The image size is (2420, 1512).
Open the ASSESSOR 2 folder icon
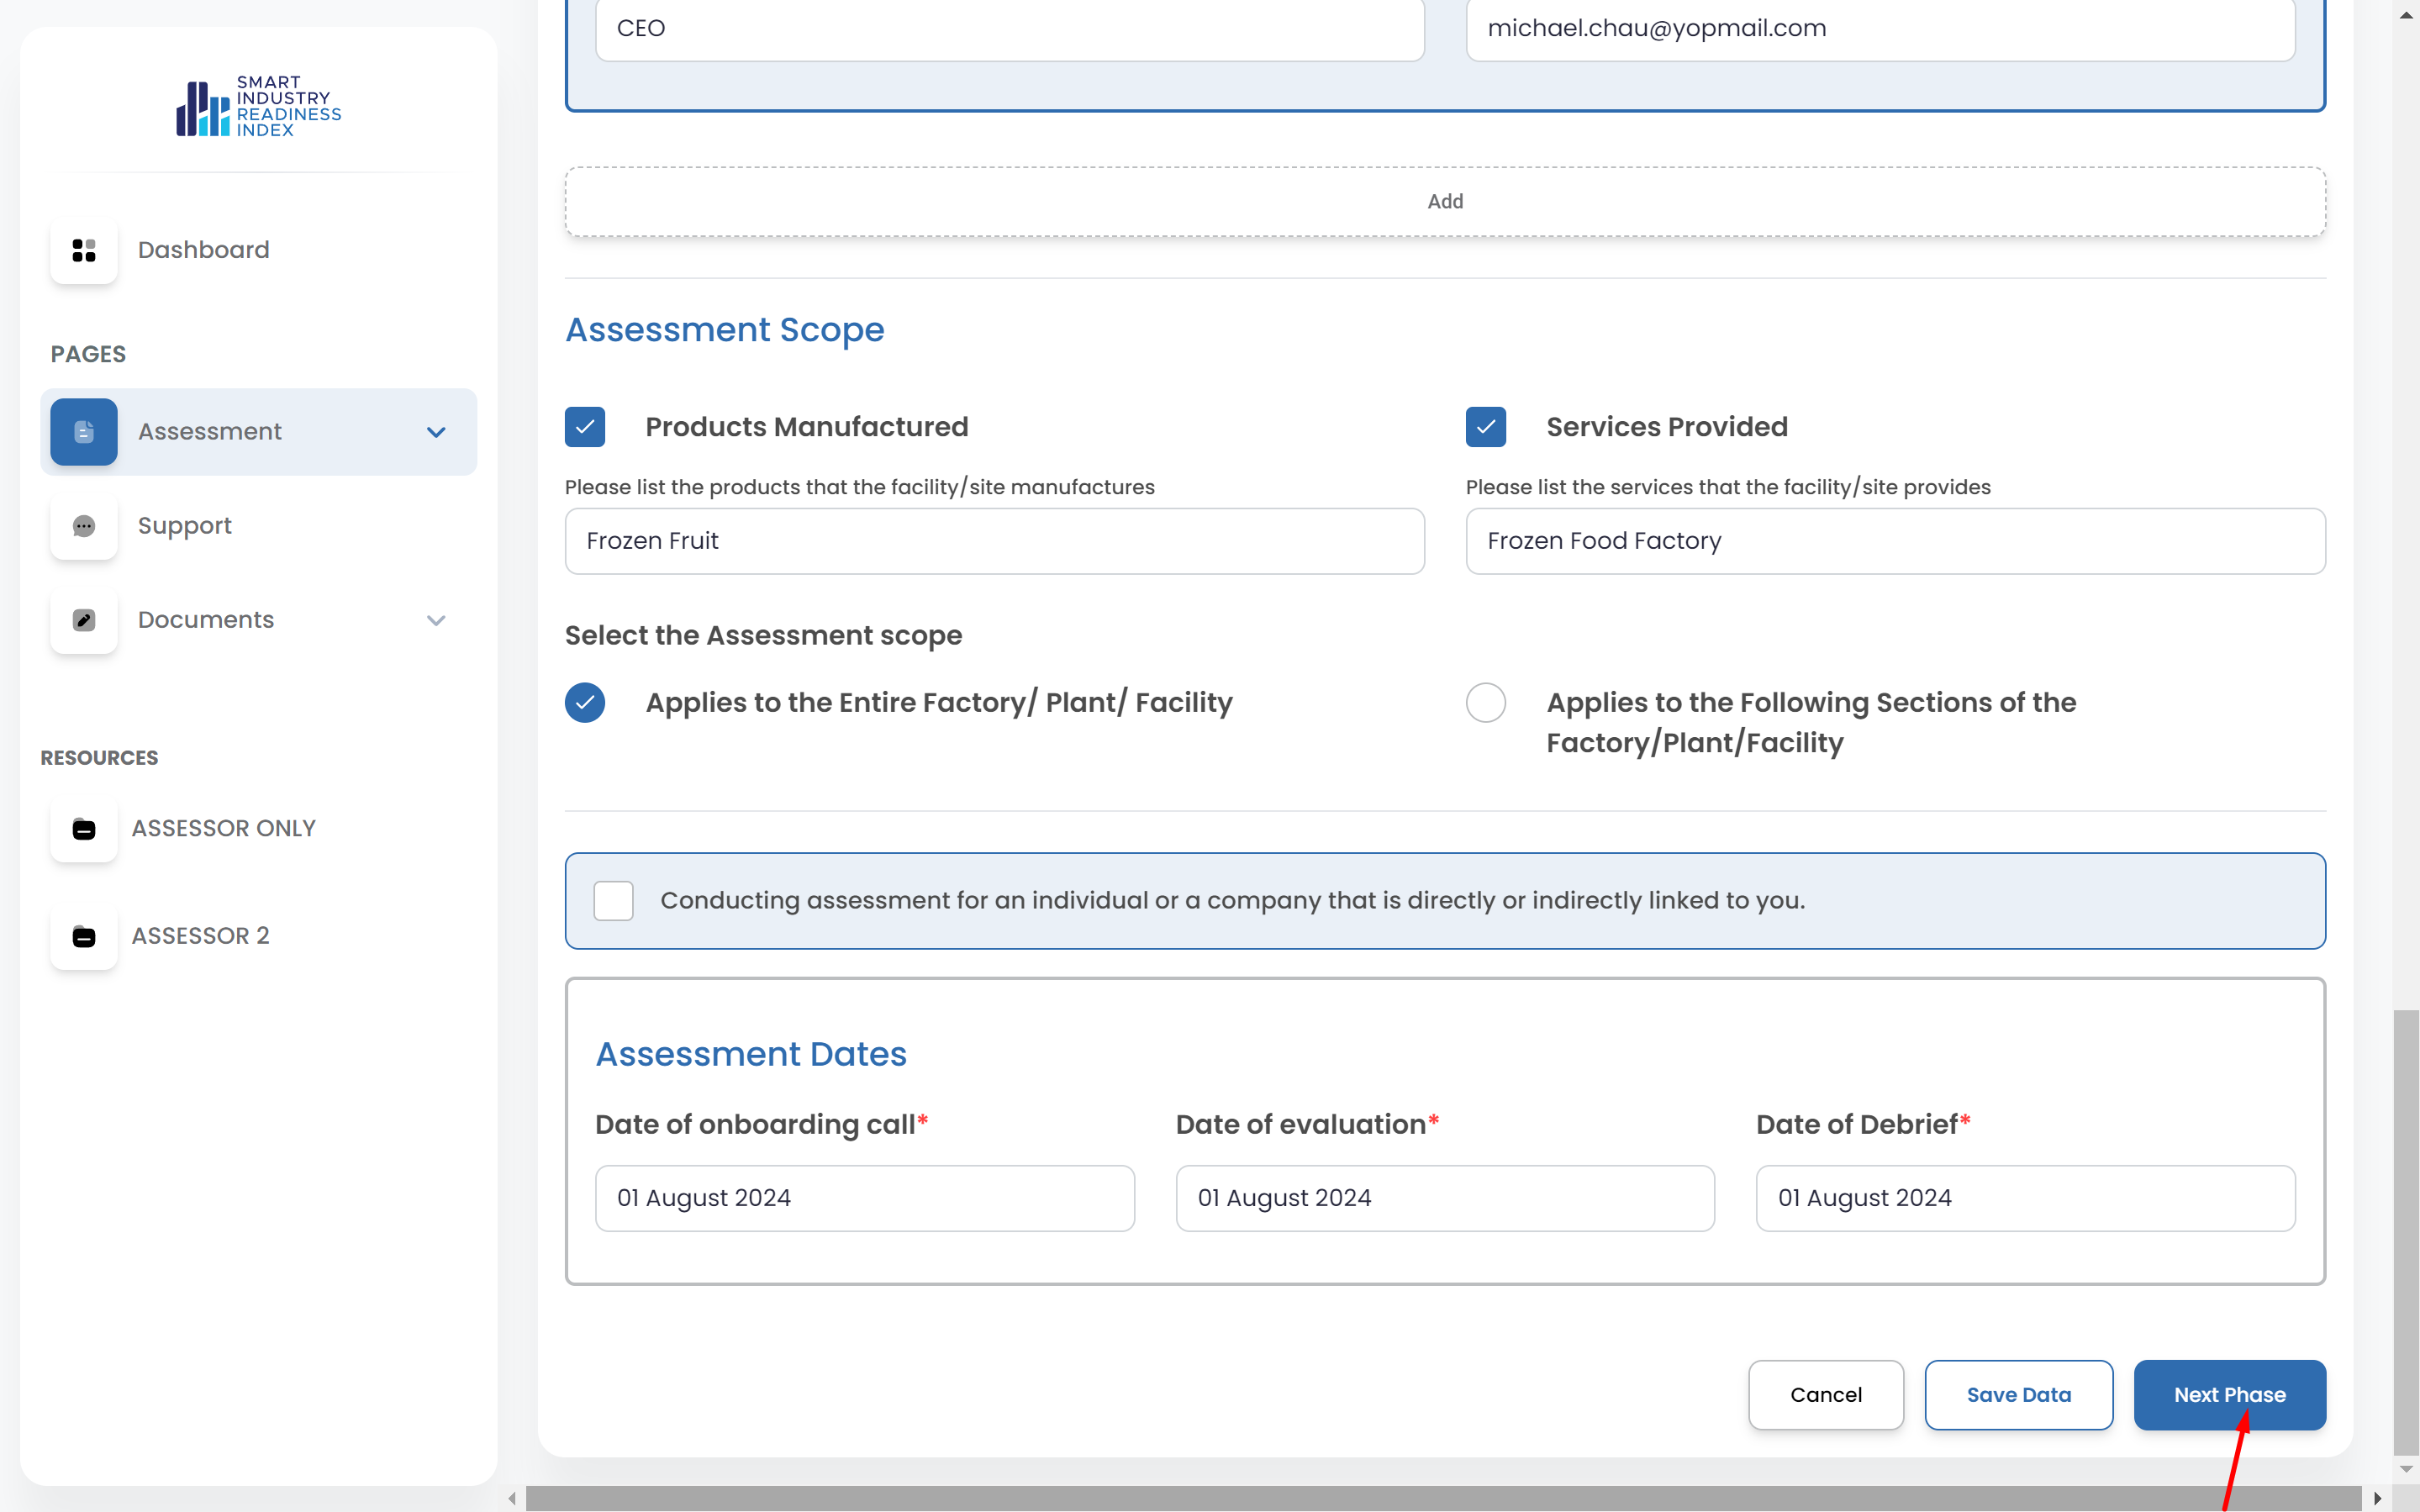pyautogui.click(x=84, y=936)
